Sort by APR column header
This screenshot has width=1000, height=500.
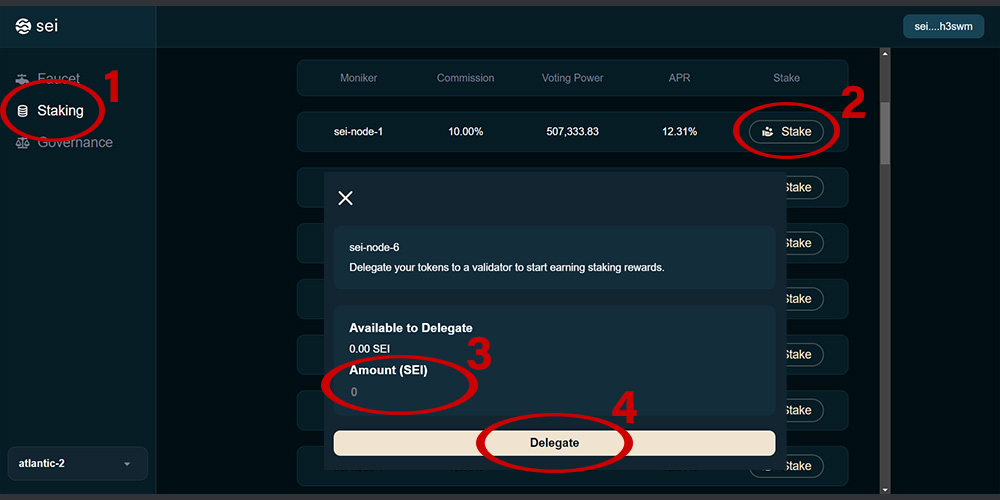coord(680,78)
